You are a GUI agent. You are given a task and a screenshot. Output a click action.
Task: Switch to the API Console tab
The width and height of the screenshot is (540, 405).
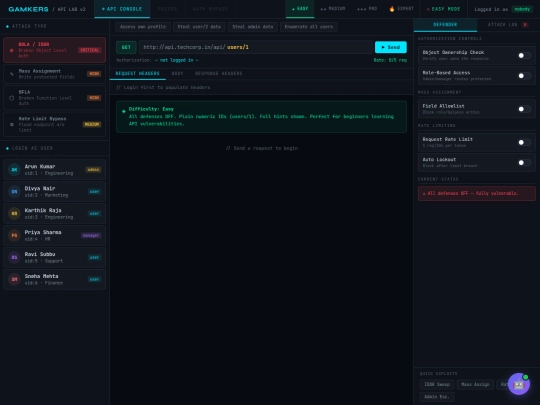[122, 9]
